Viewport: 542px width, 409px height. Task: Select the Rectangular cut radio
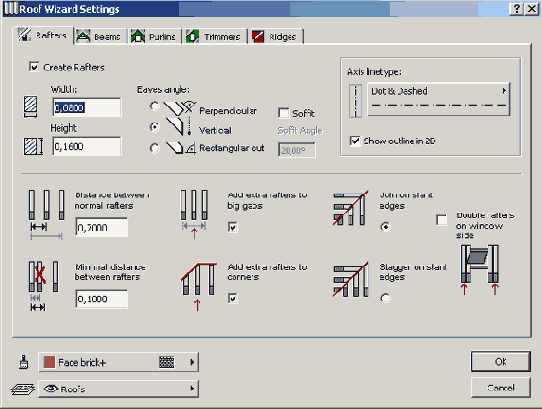(x=155, y=148)
